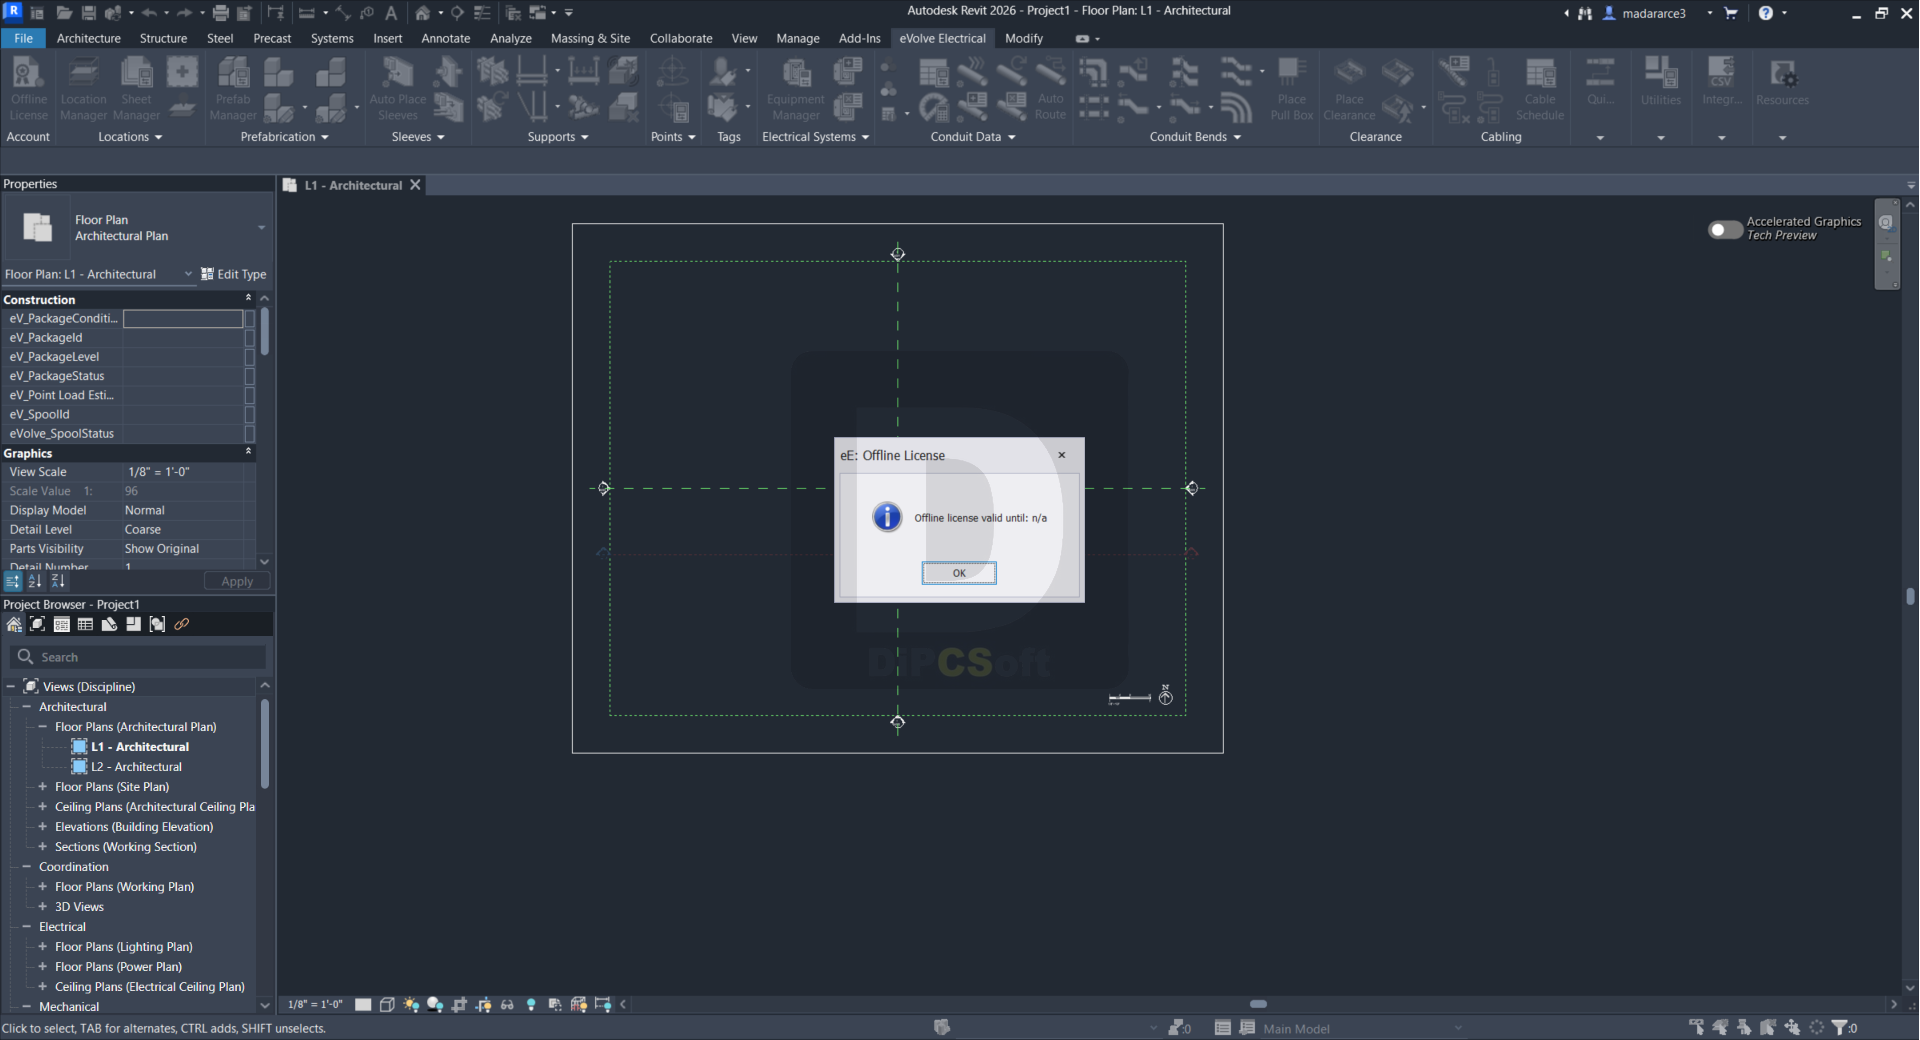
Task: Click the Edit Type button
Action: pos(234,274)
